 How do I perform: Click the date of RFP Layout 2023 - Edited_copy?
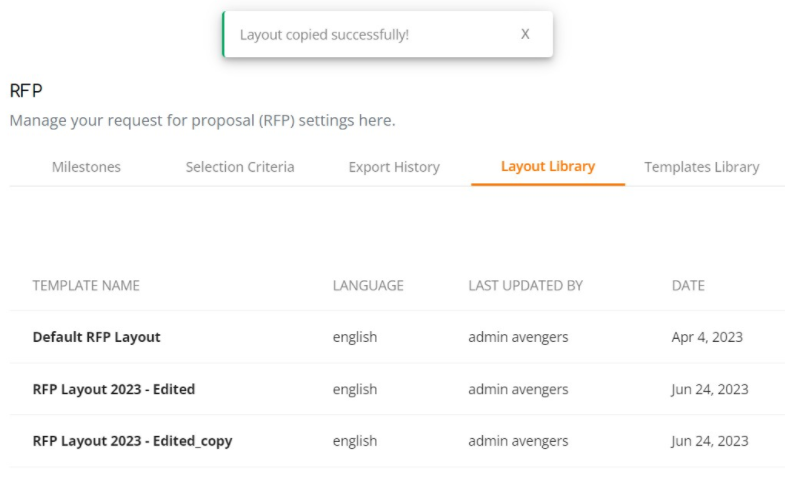[710, 441]
